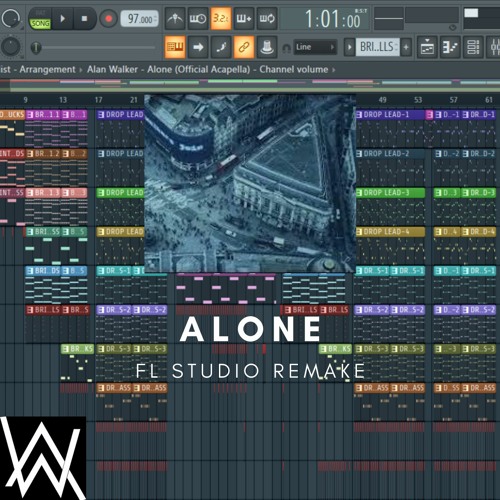Toggle the auto-scroll arrow icon

coord(198,47)
